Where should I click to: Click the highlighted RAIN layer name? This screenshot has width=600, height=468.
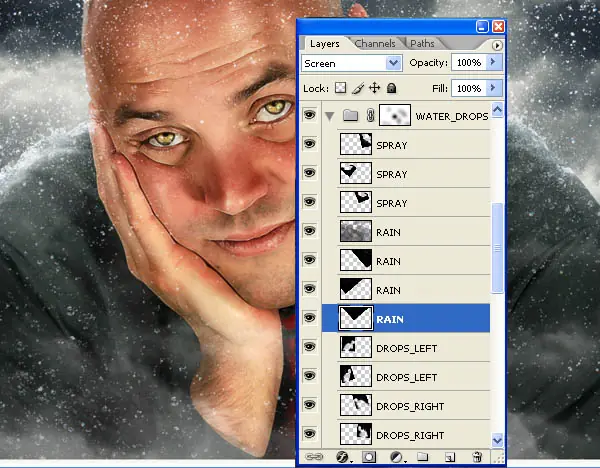pyautogui.click(x=390, y=320)
